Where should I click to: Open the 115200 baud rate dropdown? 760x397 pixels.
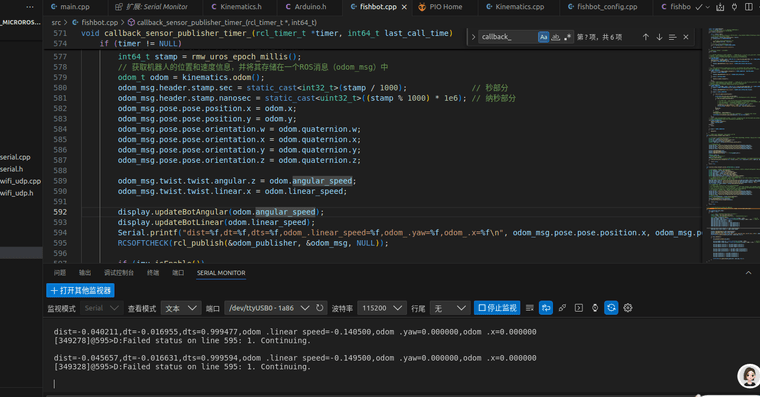click(381, 308)
